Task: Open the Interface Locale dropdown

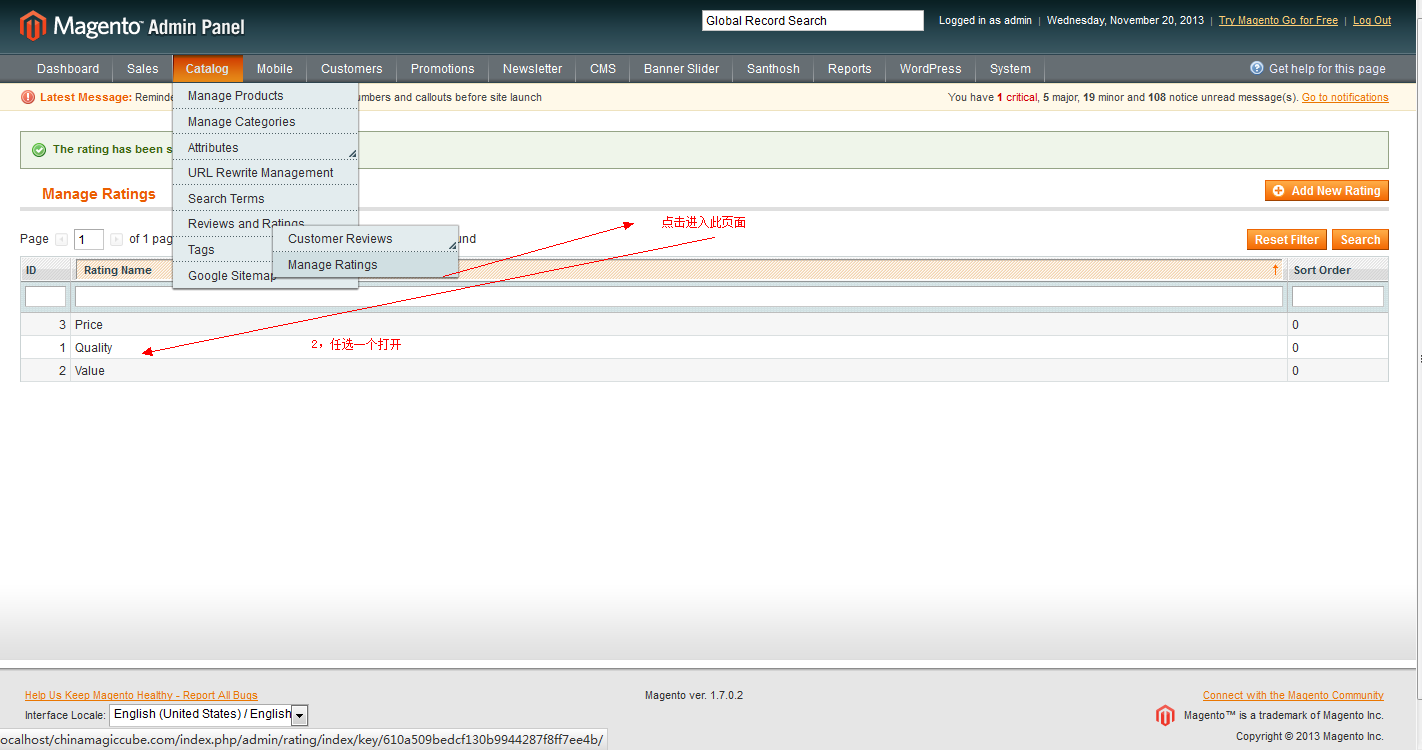Action: pyautogui.click(x=208, y=714)
